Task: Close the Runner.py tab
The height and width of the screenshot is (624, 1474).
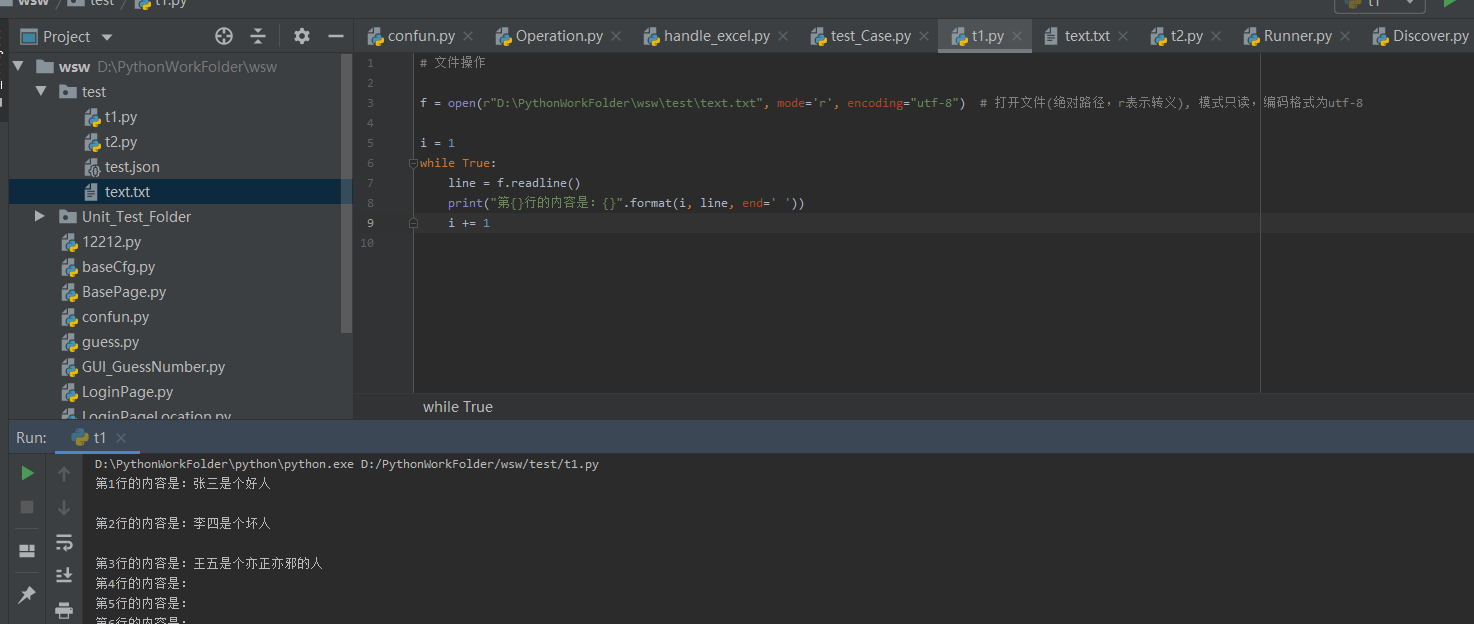Action: tap(1346, 36)
